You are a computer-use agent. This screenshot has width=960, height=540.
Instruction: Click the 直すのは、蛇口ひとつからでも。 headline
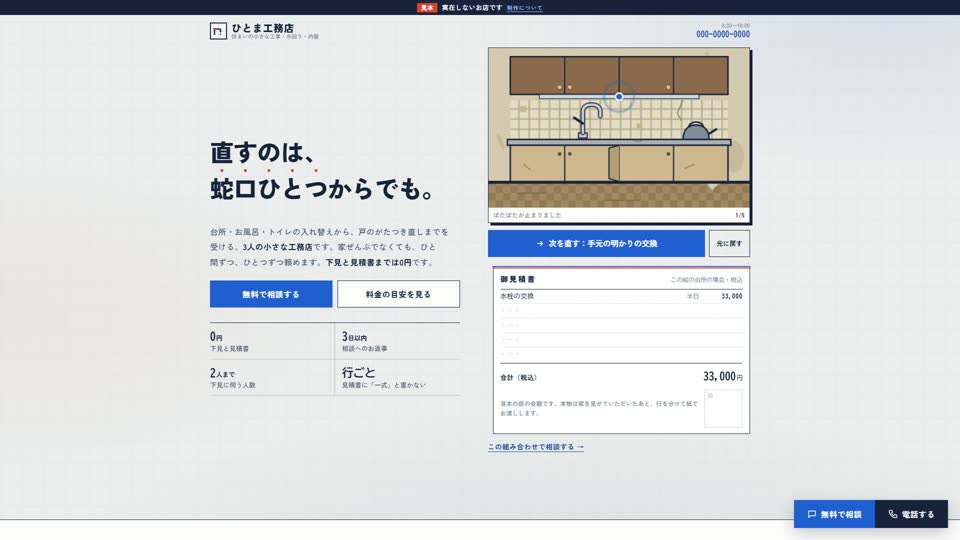point(322,170)
